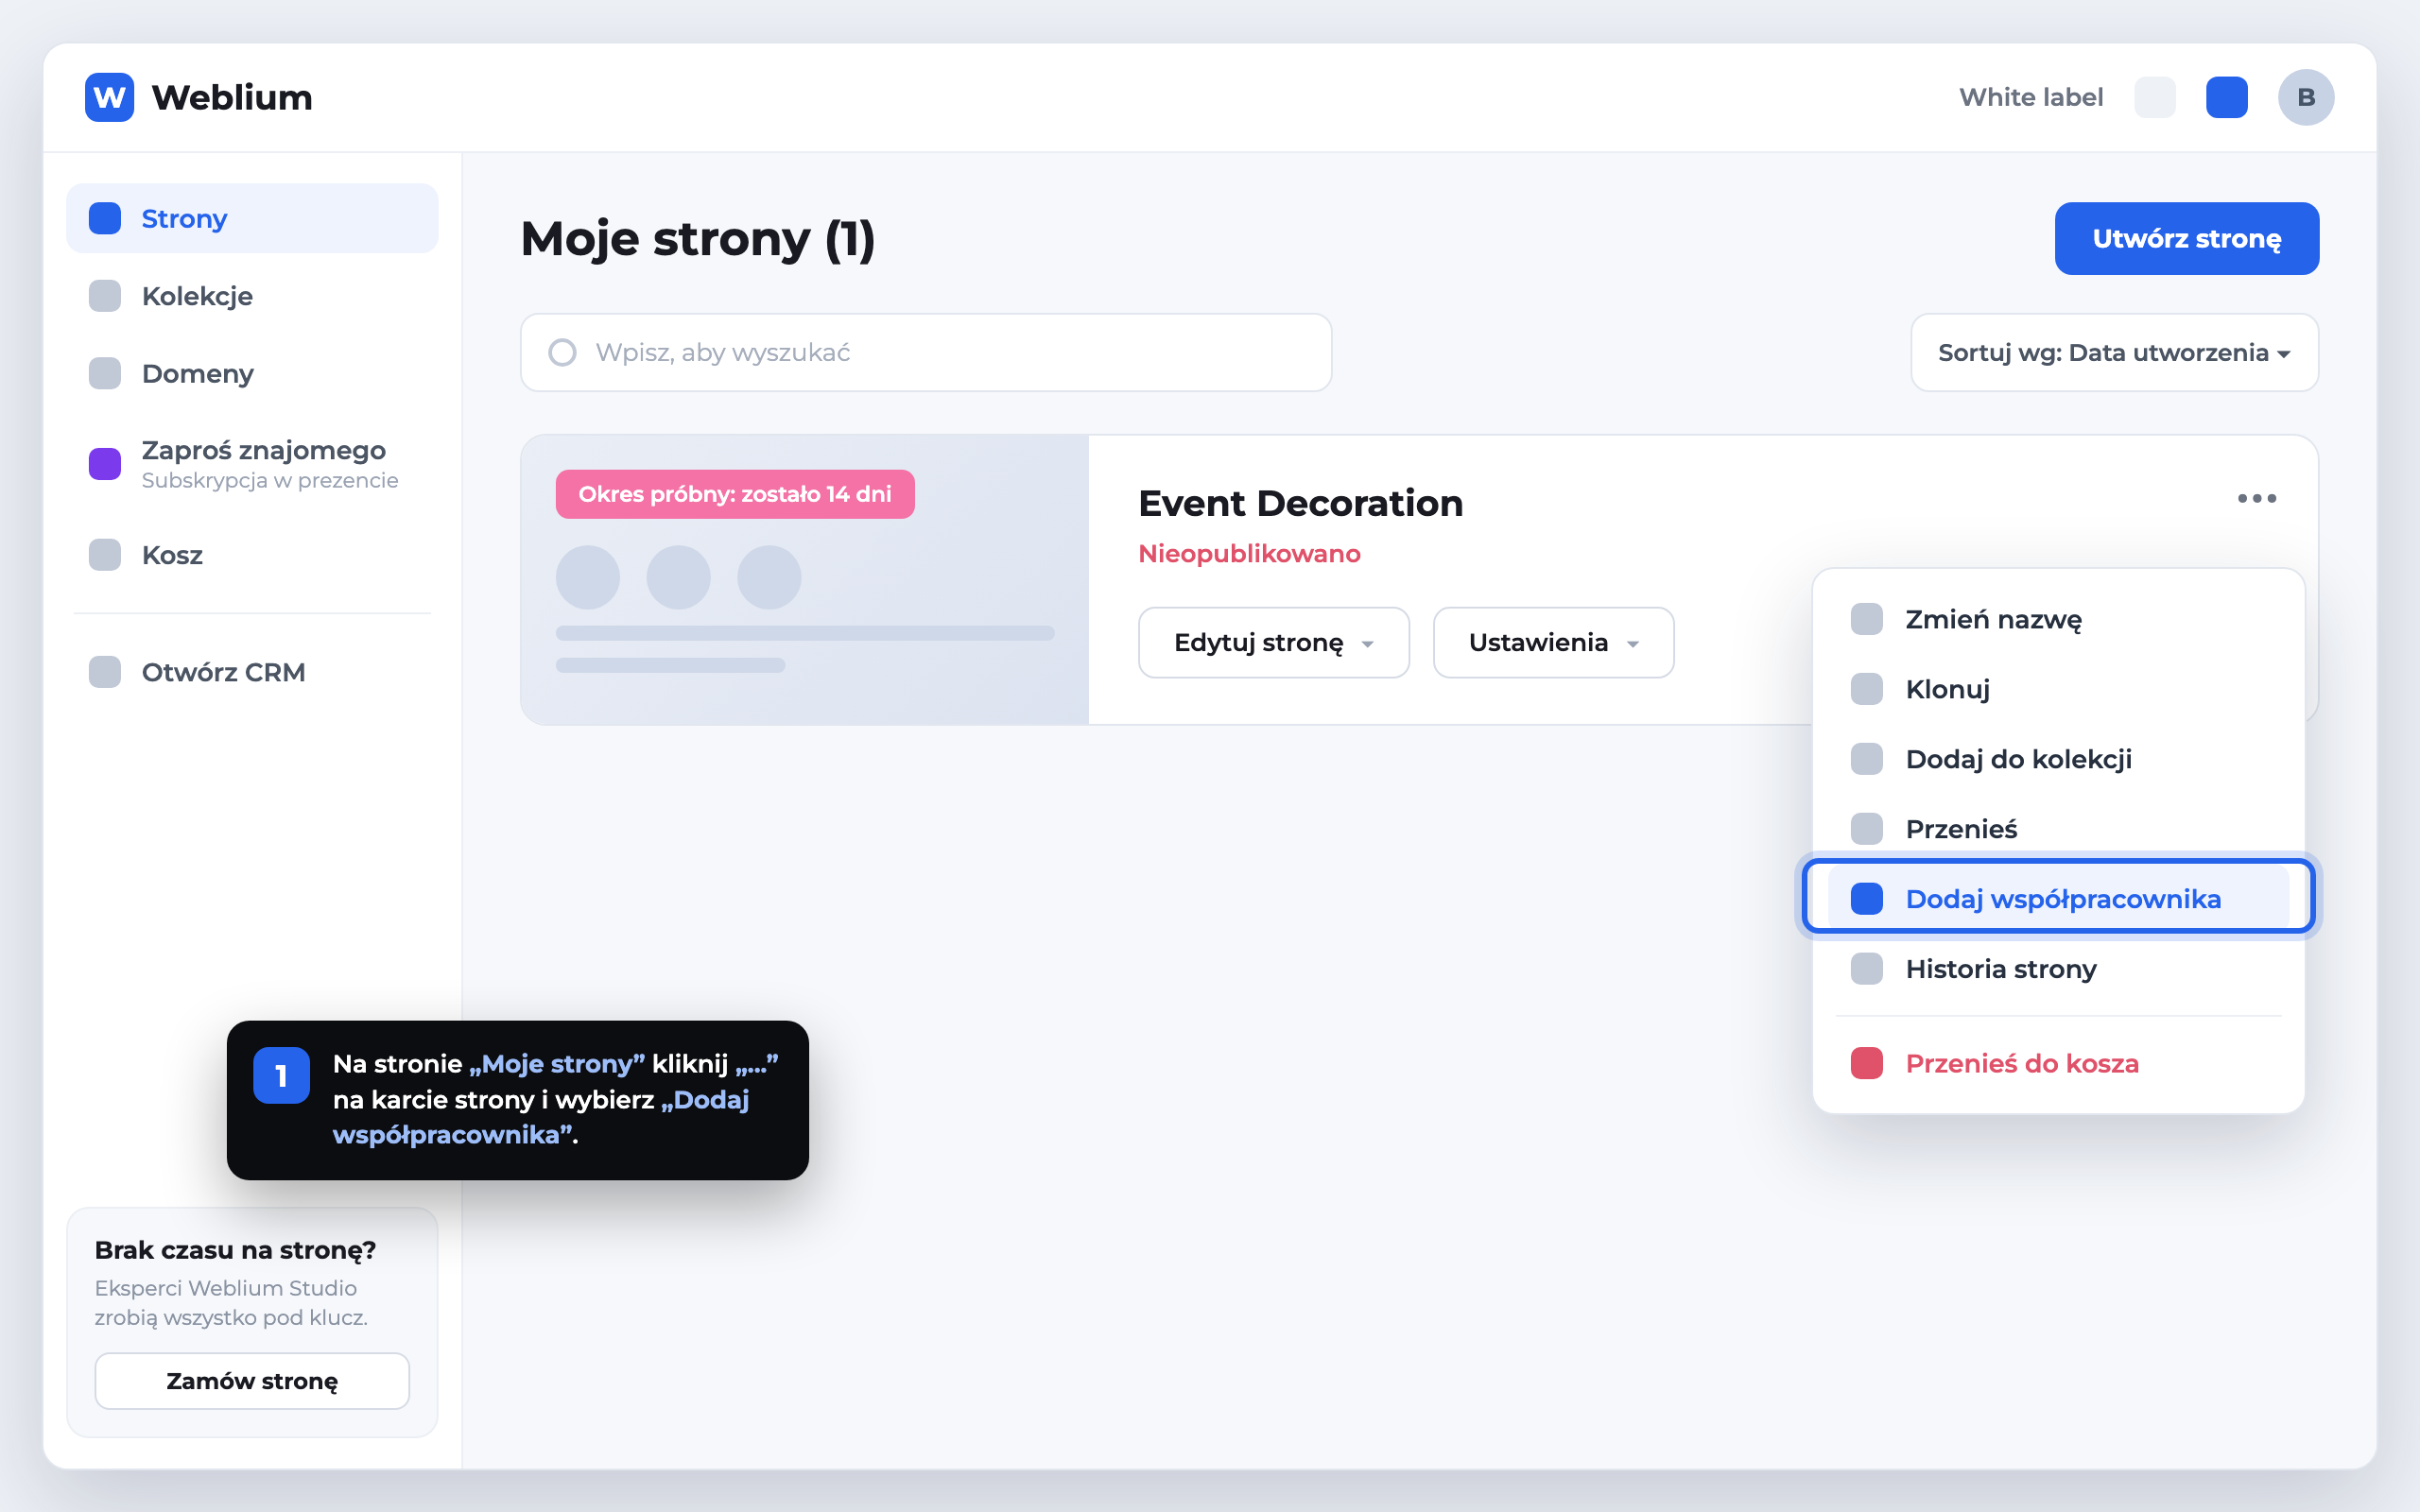Click the grey icon next to White label
The height and width of the screenshot is (1512, 2420).
coord(2155,97)
